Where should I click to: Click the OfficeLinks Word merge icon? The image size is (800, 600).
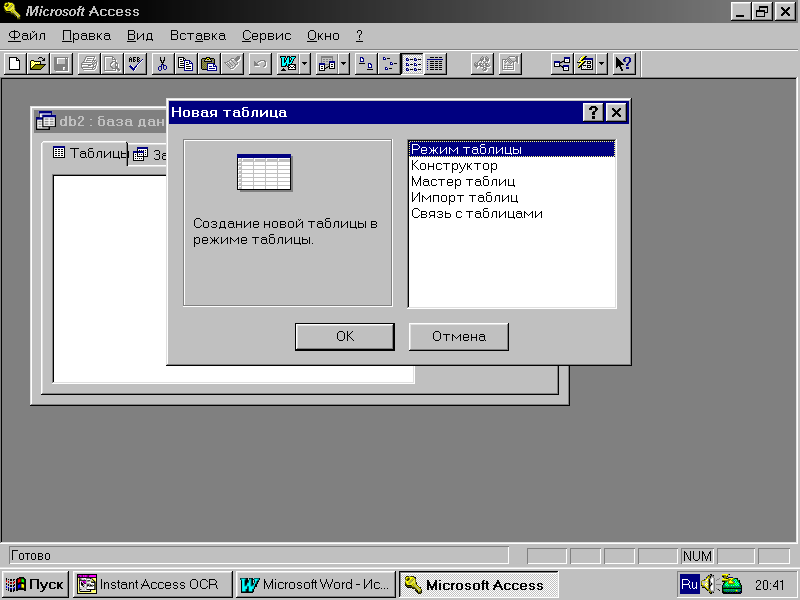tap(288, 64)
